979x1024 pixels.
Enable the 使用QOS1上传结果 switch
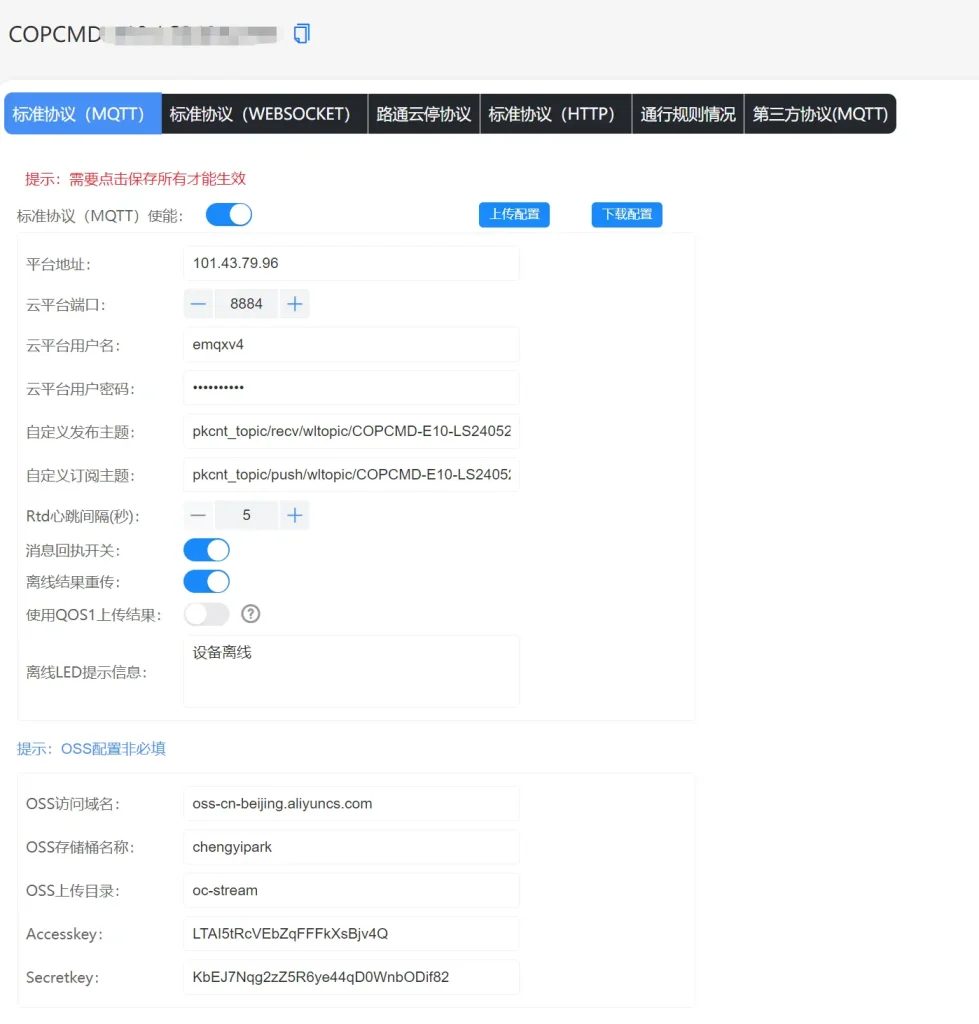click(x=206, y=613)
